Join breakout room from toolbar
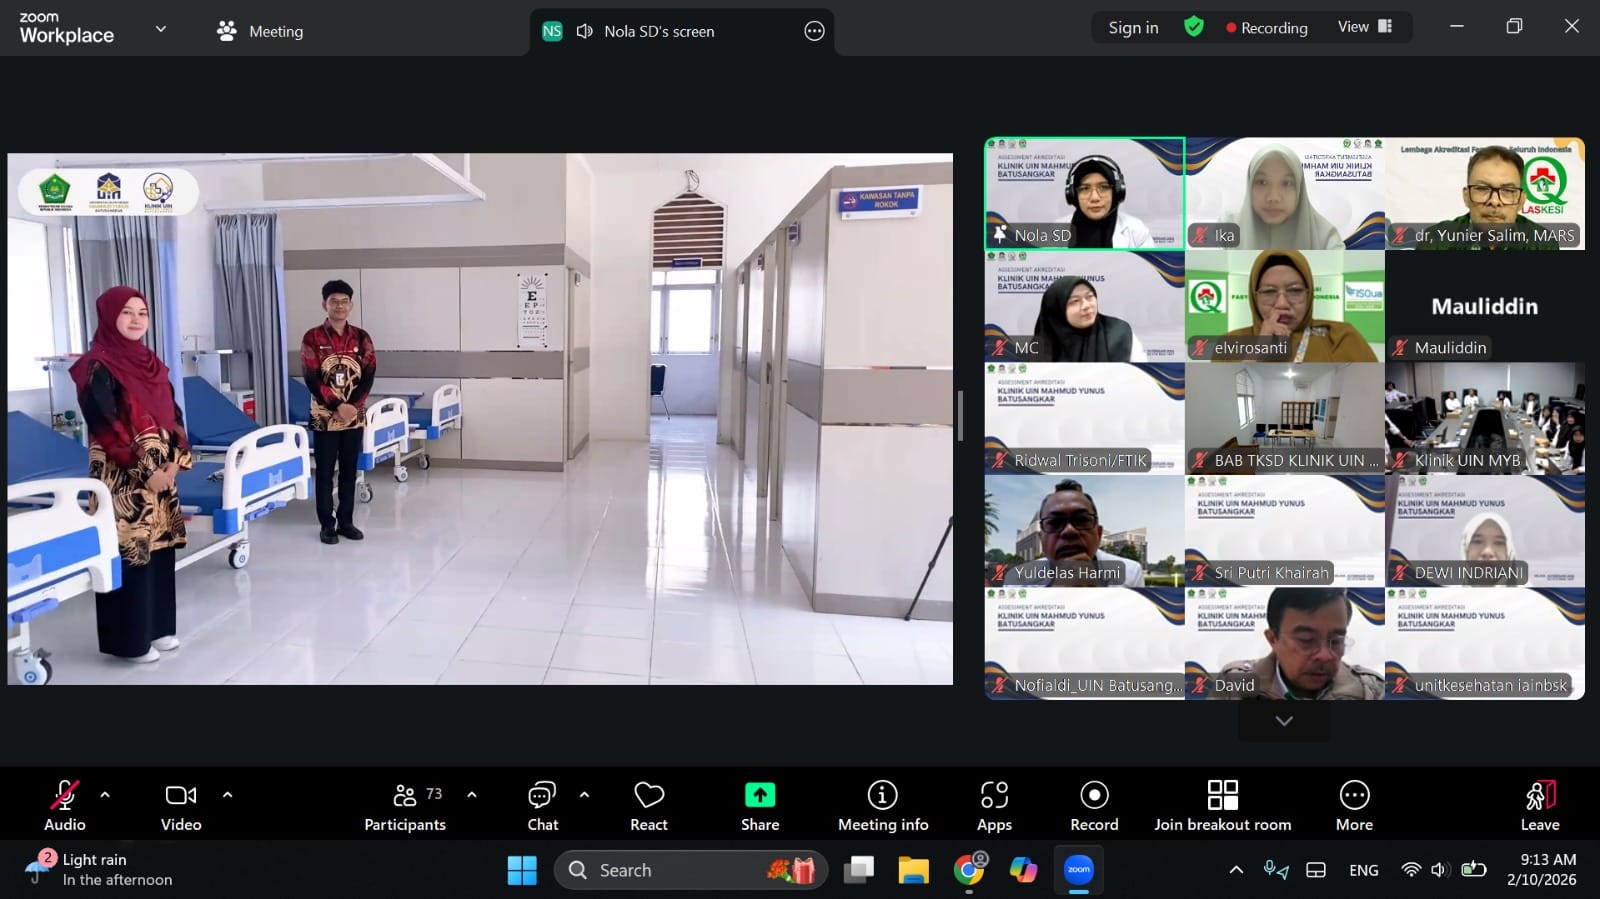This screenshot has width=1600, height=899. pyautogui.click(x=1222, y=805)
